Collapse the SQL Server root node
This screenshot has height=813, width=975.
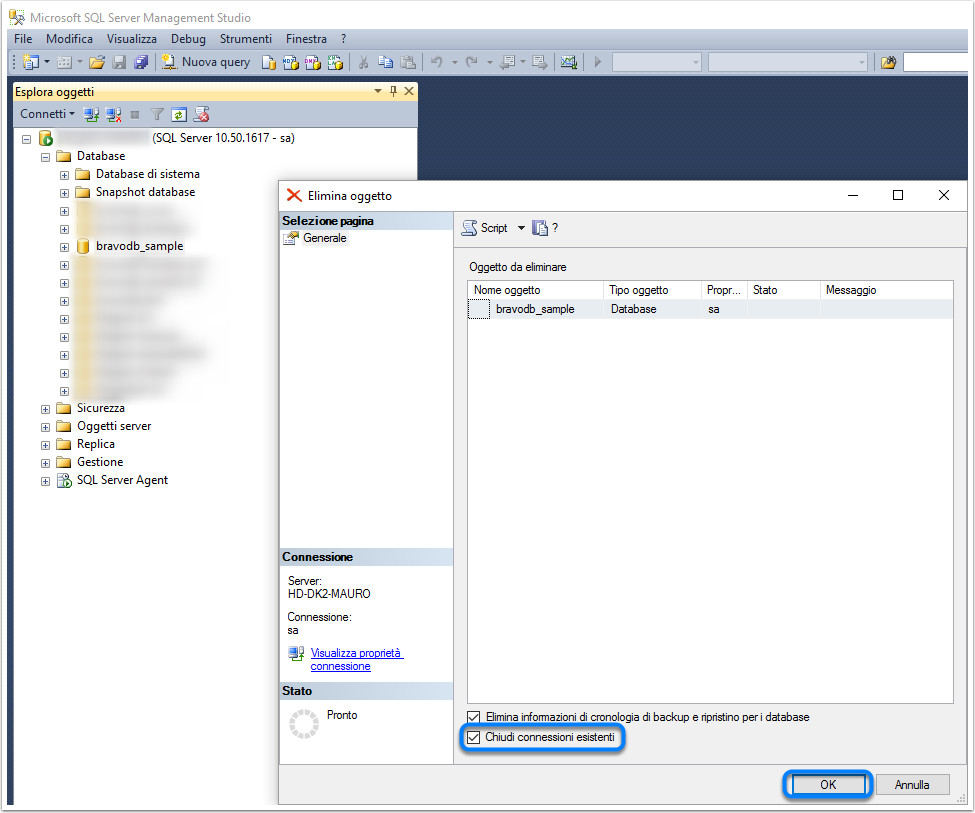(26, 139)
